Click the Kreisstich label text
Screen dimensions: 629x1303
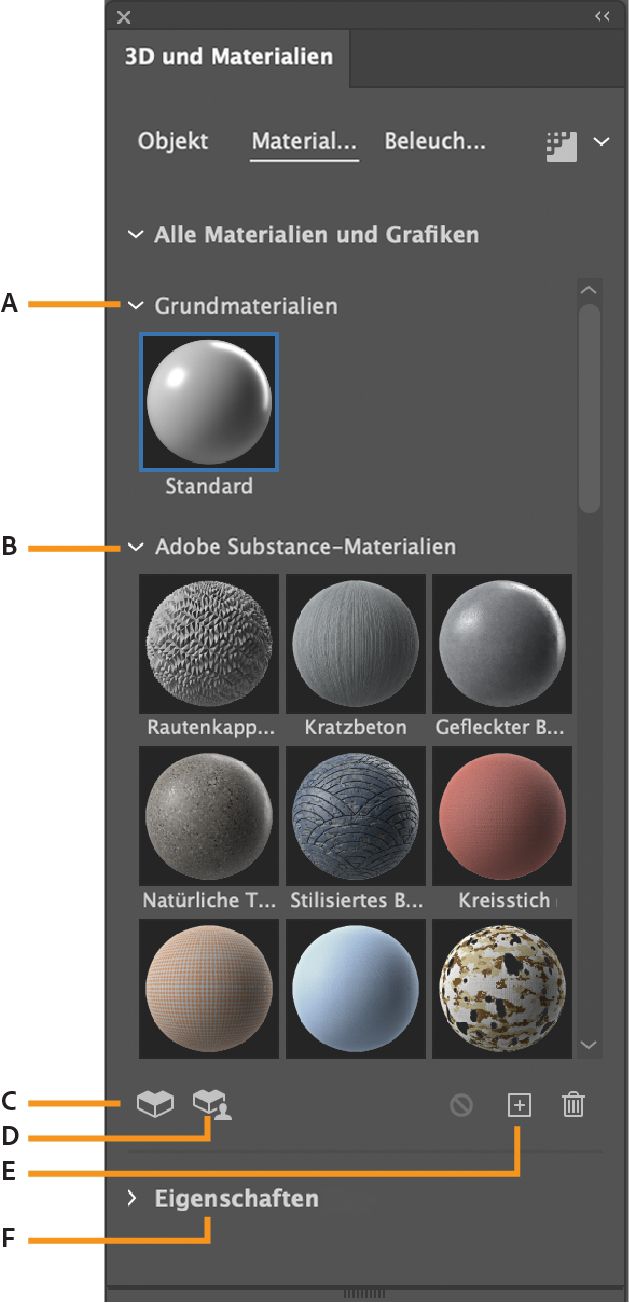pyautogui.click(x=505, y=901)
